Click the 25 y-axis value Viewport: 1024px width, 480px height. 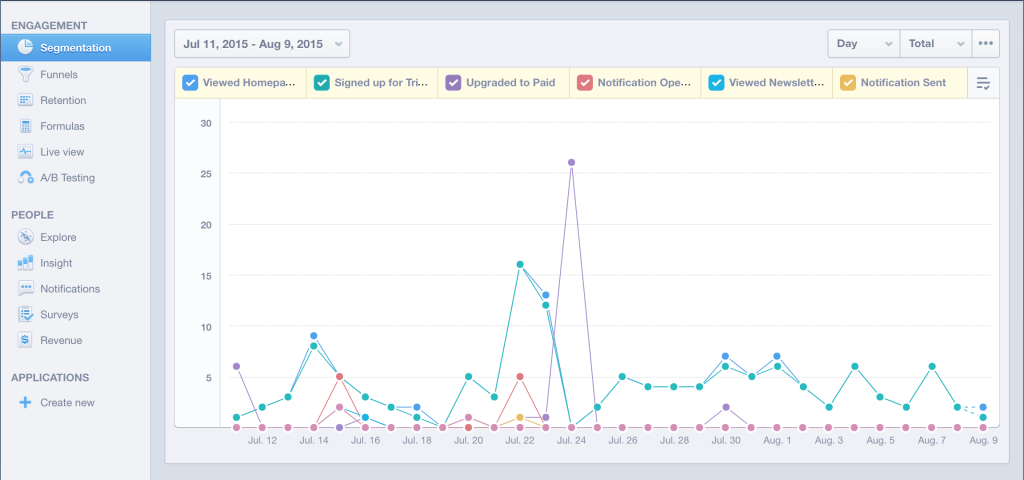click(206, 174)
